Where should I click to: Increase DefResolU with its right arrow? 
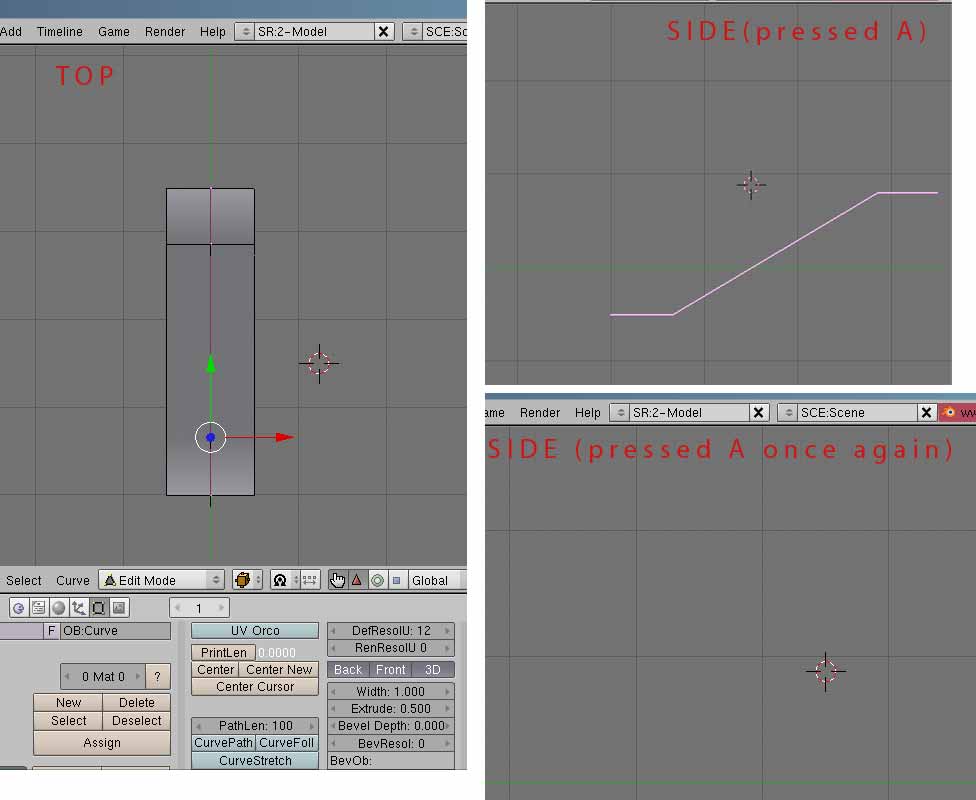[448, 631]
